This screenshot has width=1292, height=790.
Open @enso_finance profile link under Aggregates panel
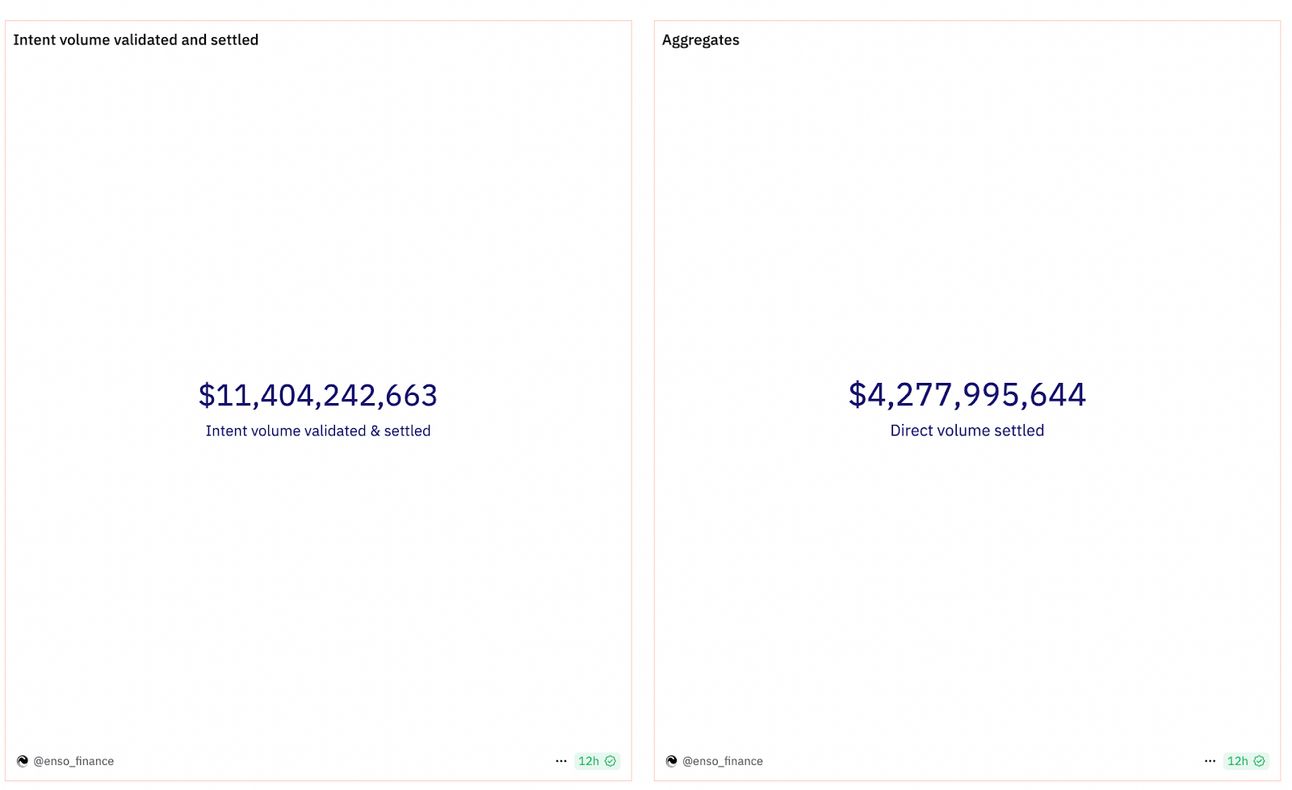tap(723, 761)
